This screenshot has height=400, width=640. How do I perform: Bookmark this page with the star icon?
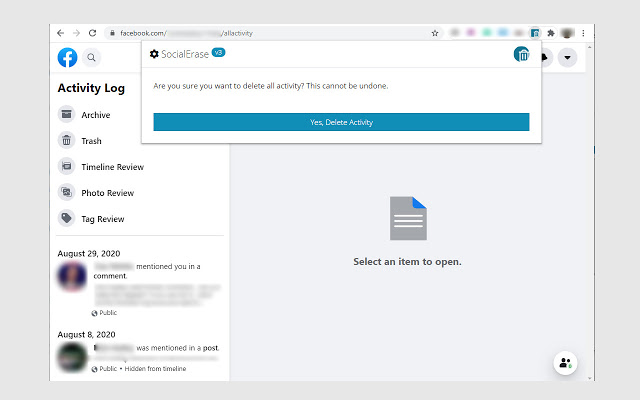(x=435, y=33)
